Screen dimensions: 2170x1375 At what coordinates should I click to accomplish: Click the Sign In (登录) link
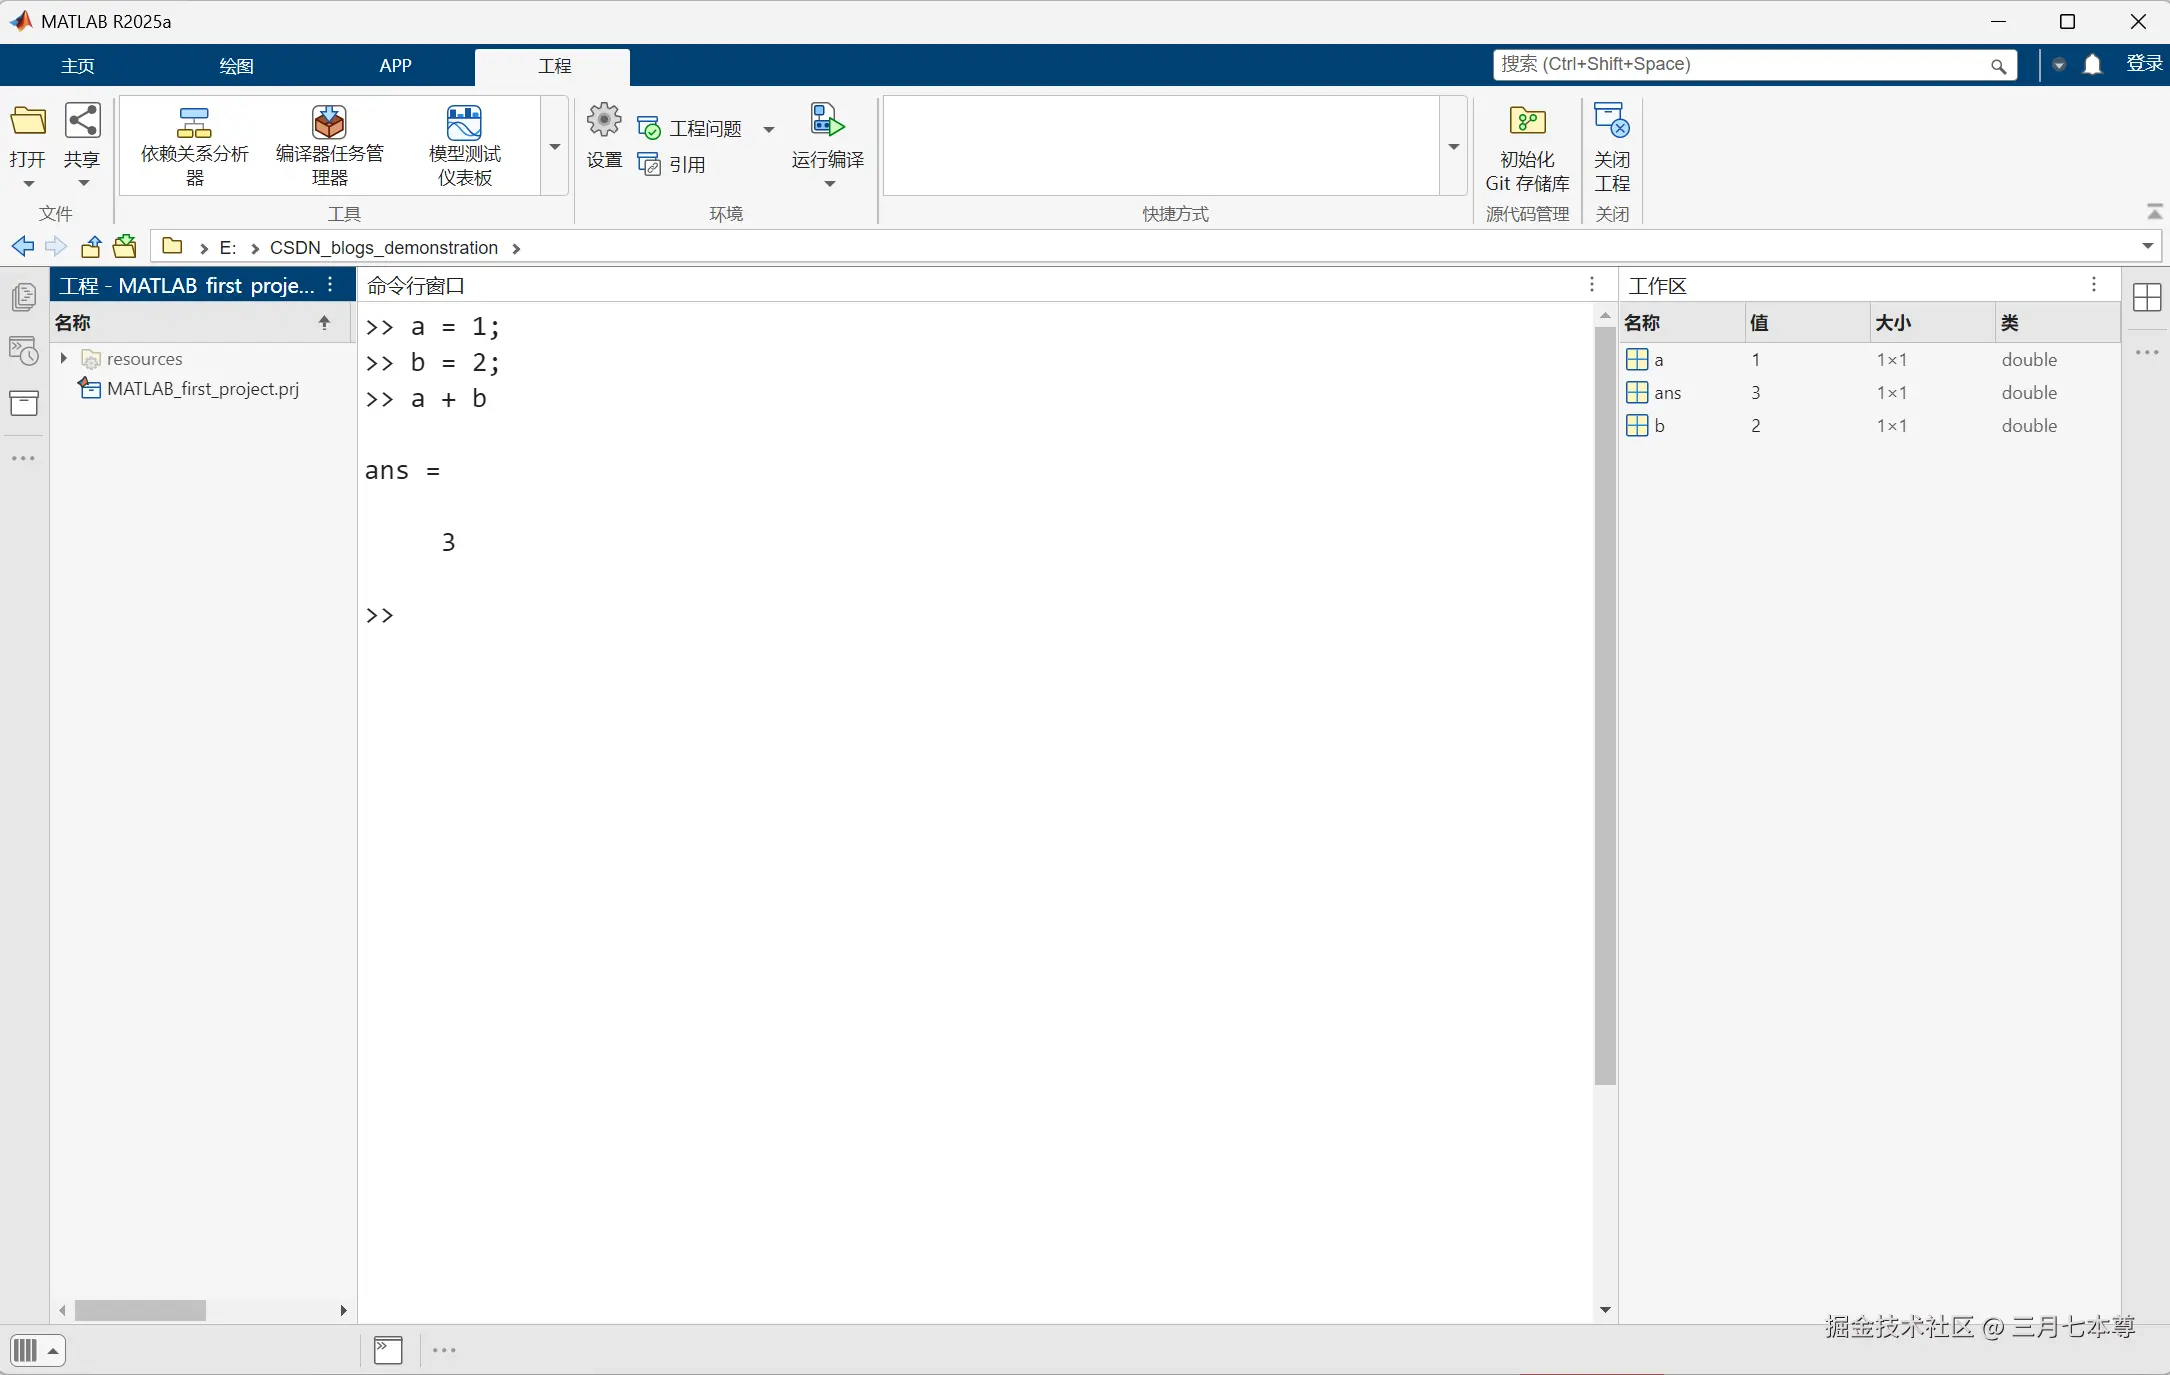(2144, 64)
